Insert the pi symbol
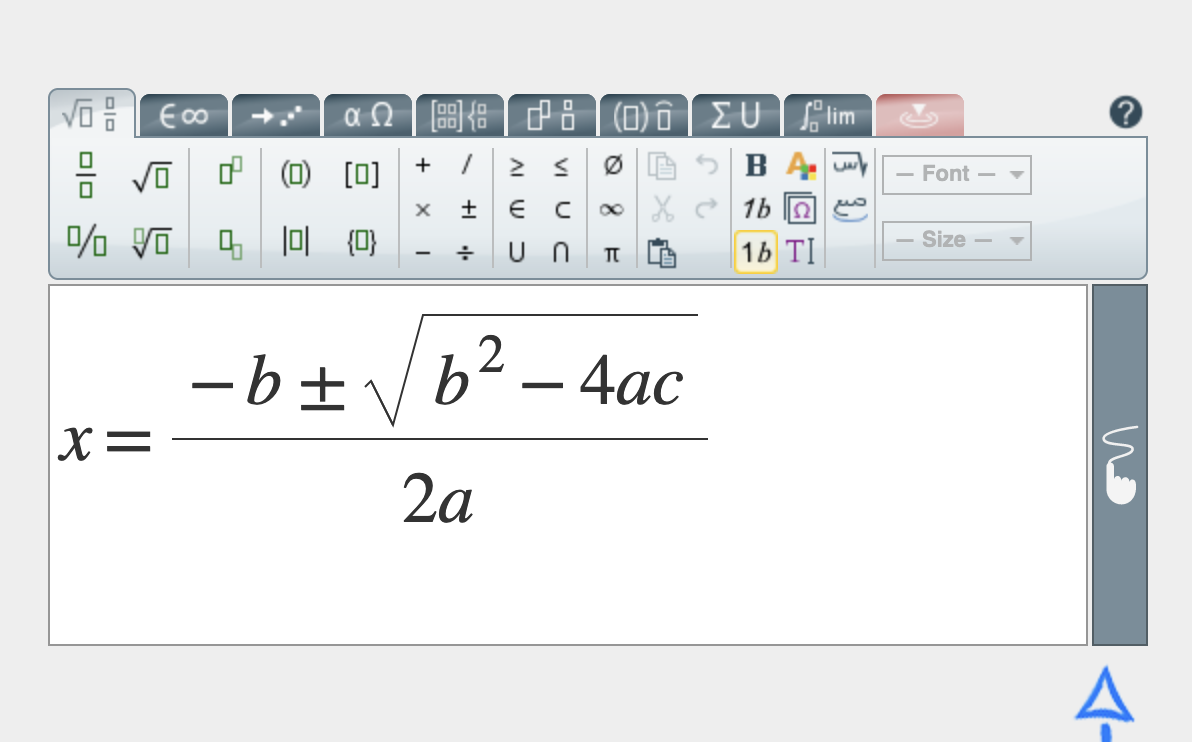 (612, 253)
